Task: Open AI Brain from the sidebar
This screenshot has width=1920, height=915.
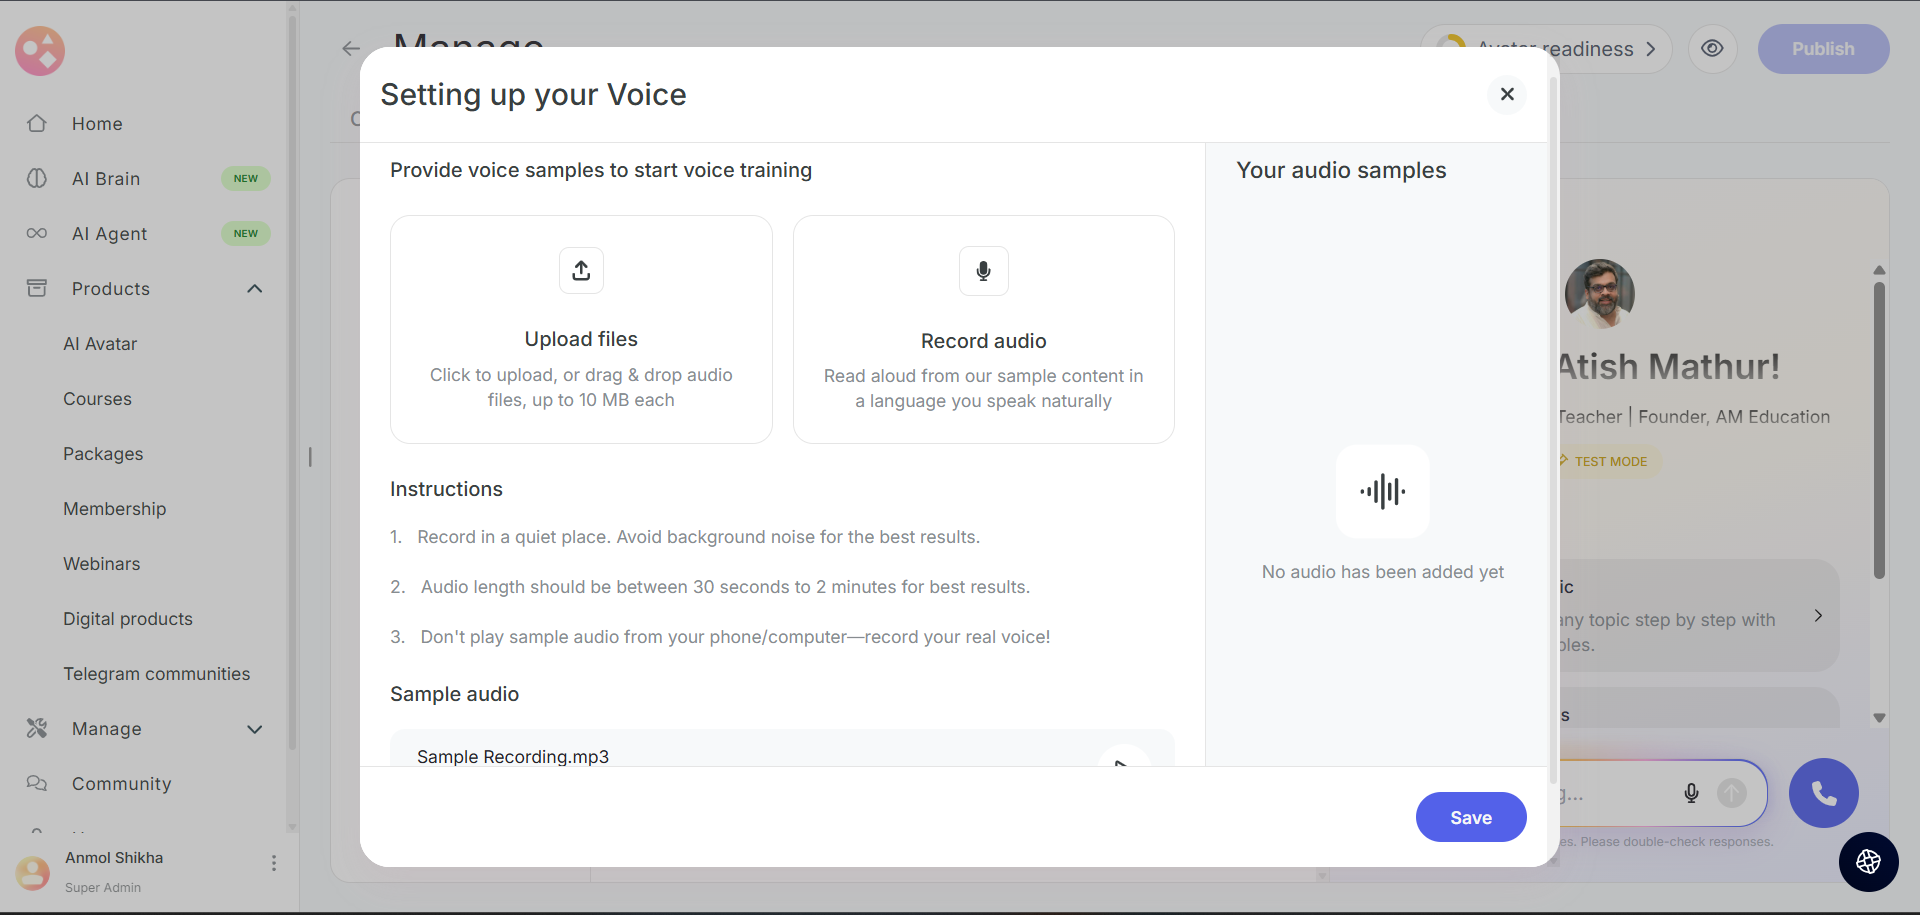Action: tap(106, 179)
